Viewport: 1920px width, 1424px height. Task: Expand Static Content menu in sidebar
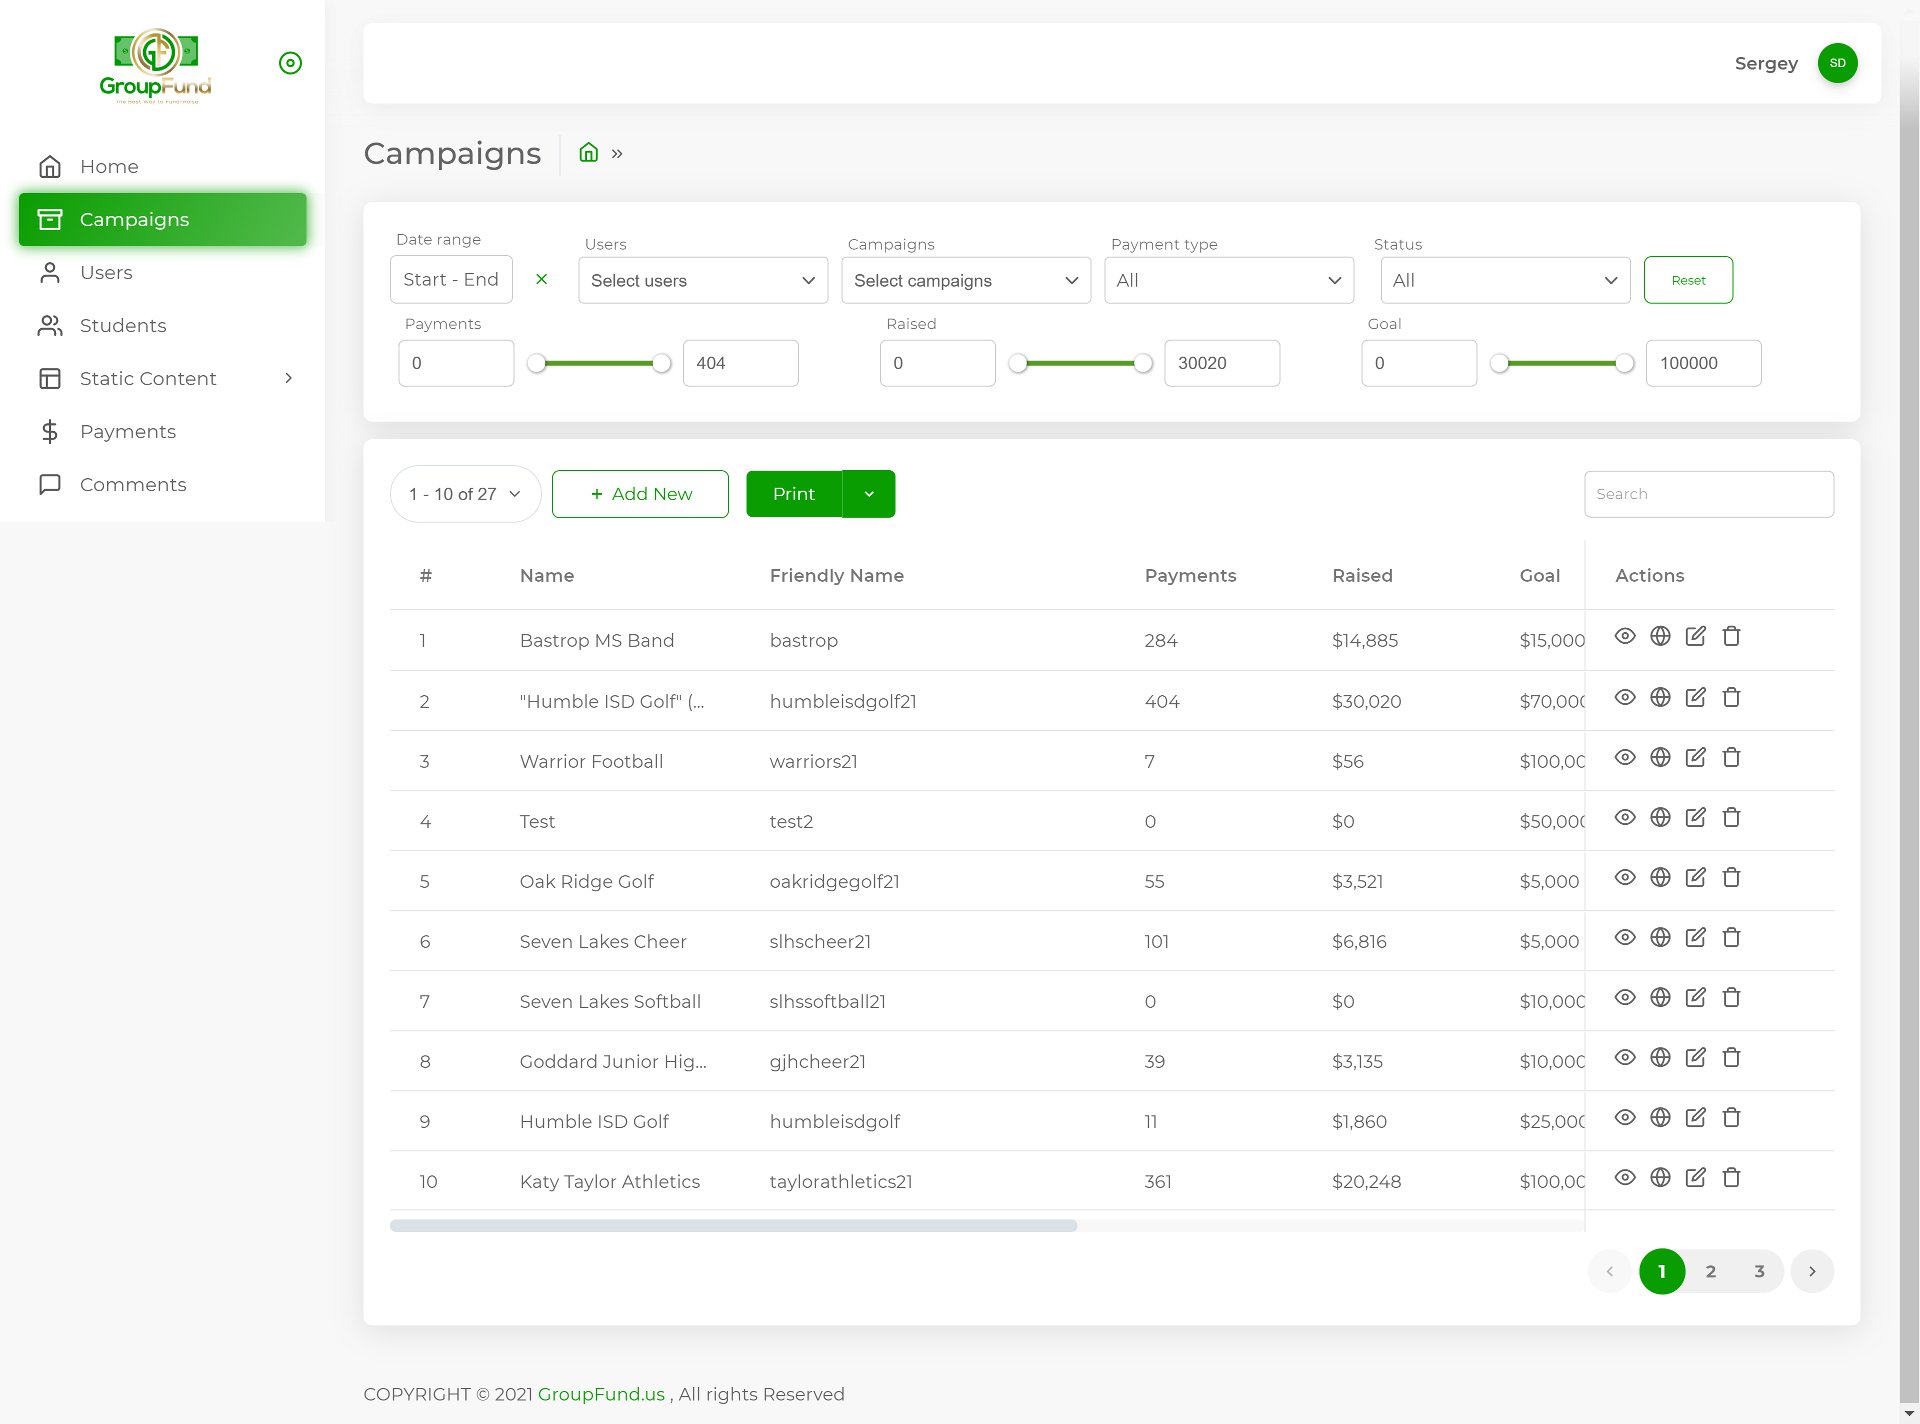pos(148,378)
